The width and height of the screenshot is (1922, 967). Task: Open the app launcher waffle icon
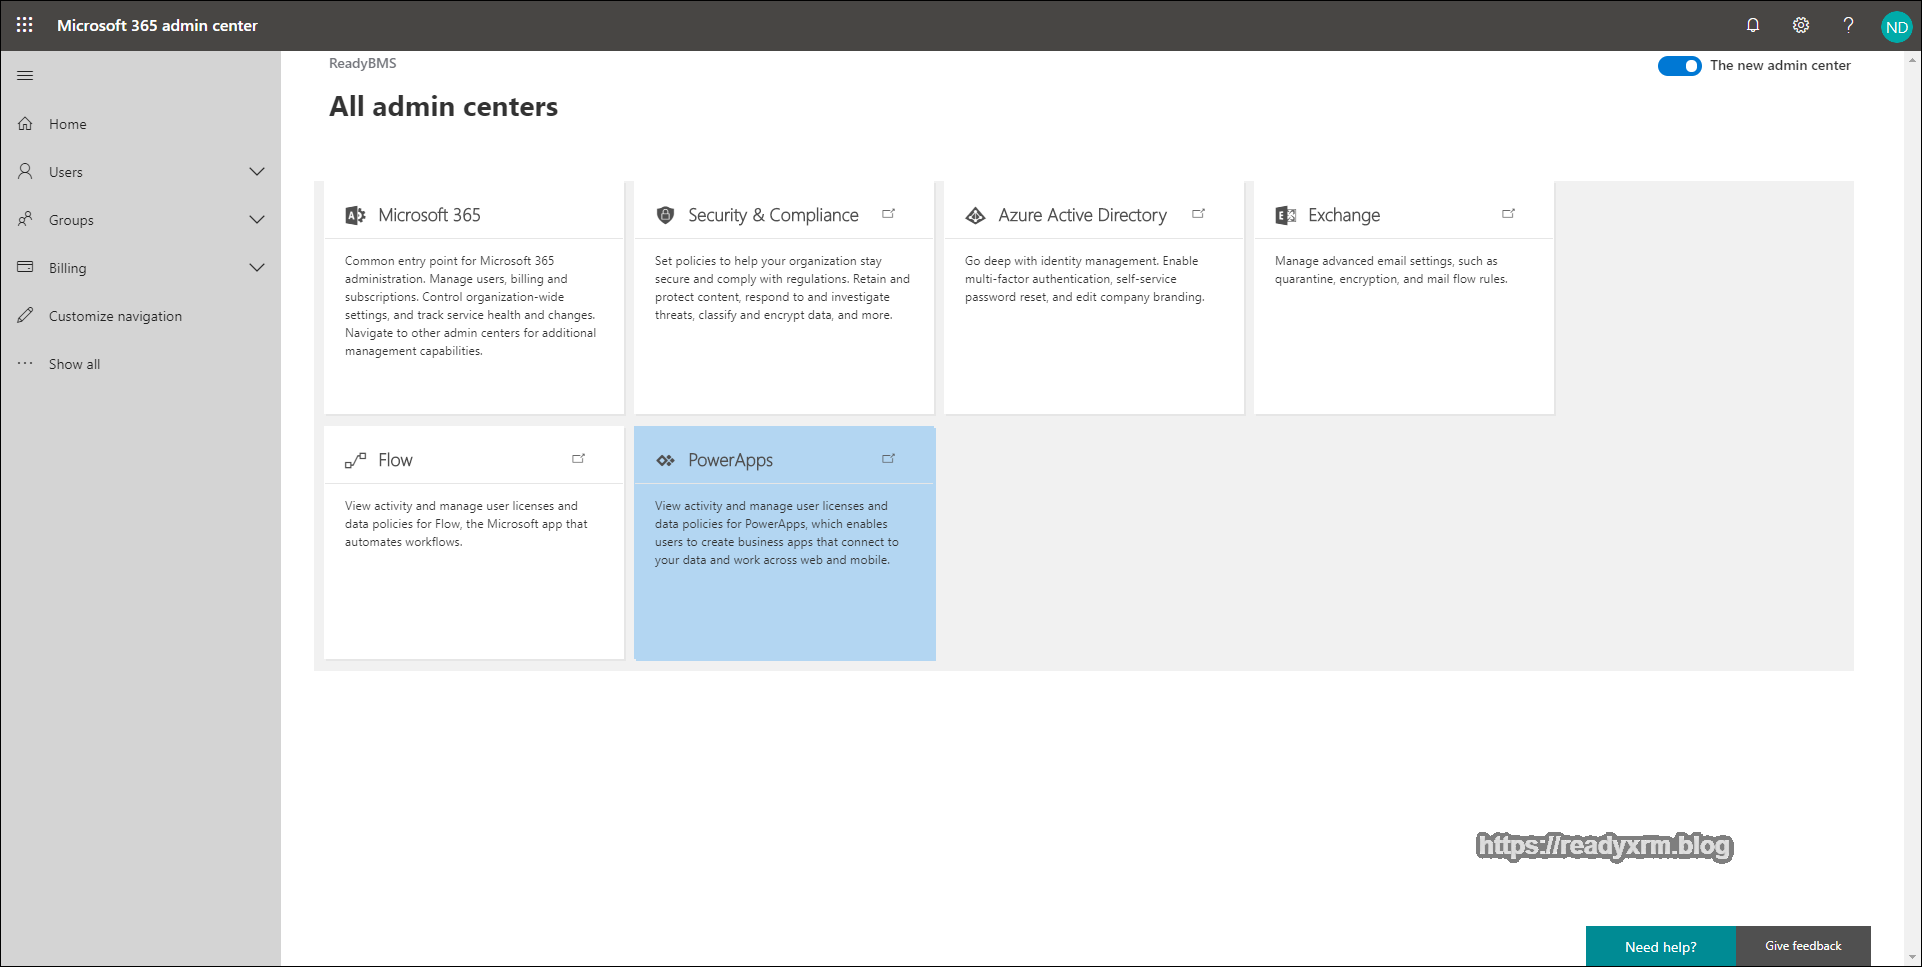coord(25,25)
